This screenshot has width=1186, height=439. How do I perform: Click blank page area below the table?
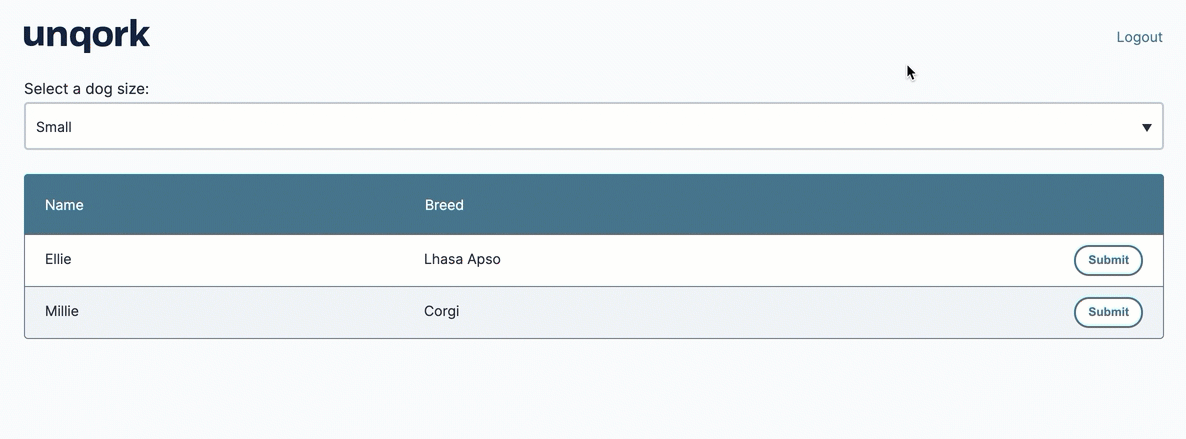click(x=594, y=390)
